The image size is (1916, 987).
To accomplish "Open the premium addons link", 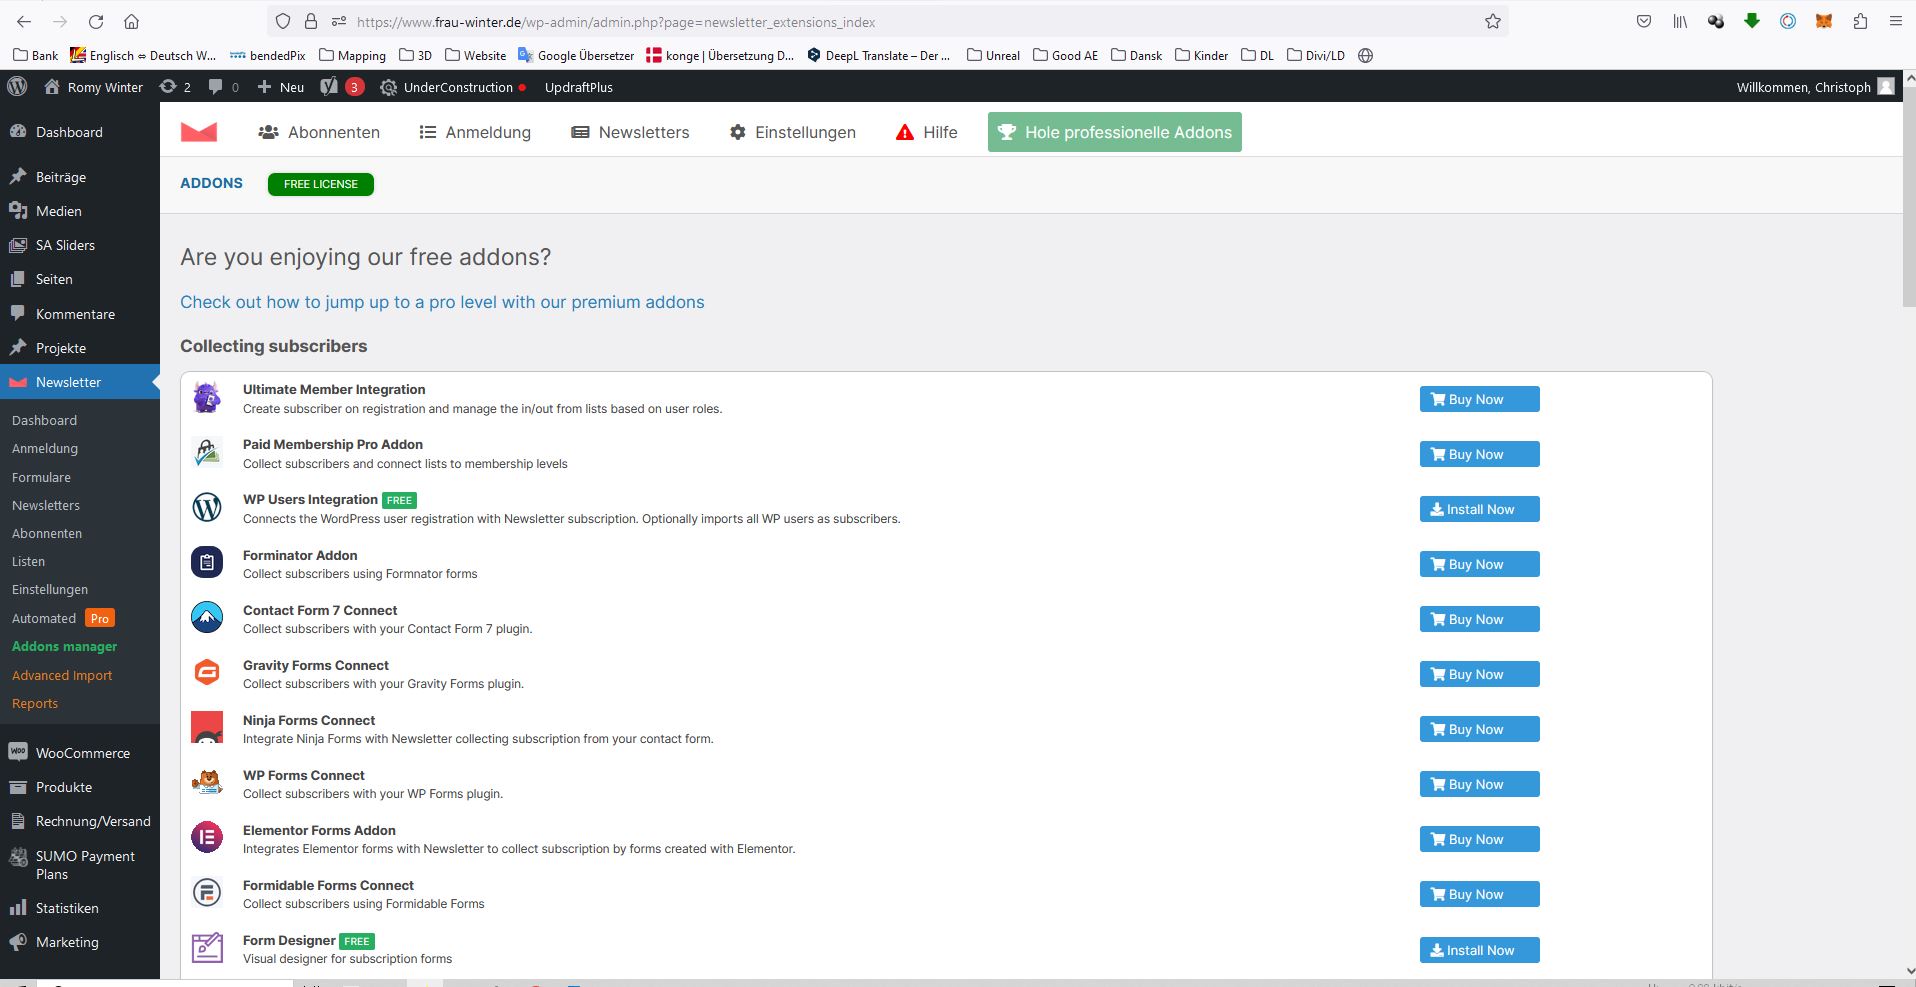I will pyautogui.click(x=442, y=302).
